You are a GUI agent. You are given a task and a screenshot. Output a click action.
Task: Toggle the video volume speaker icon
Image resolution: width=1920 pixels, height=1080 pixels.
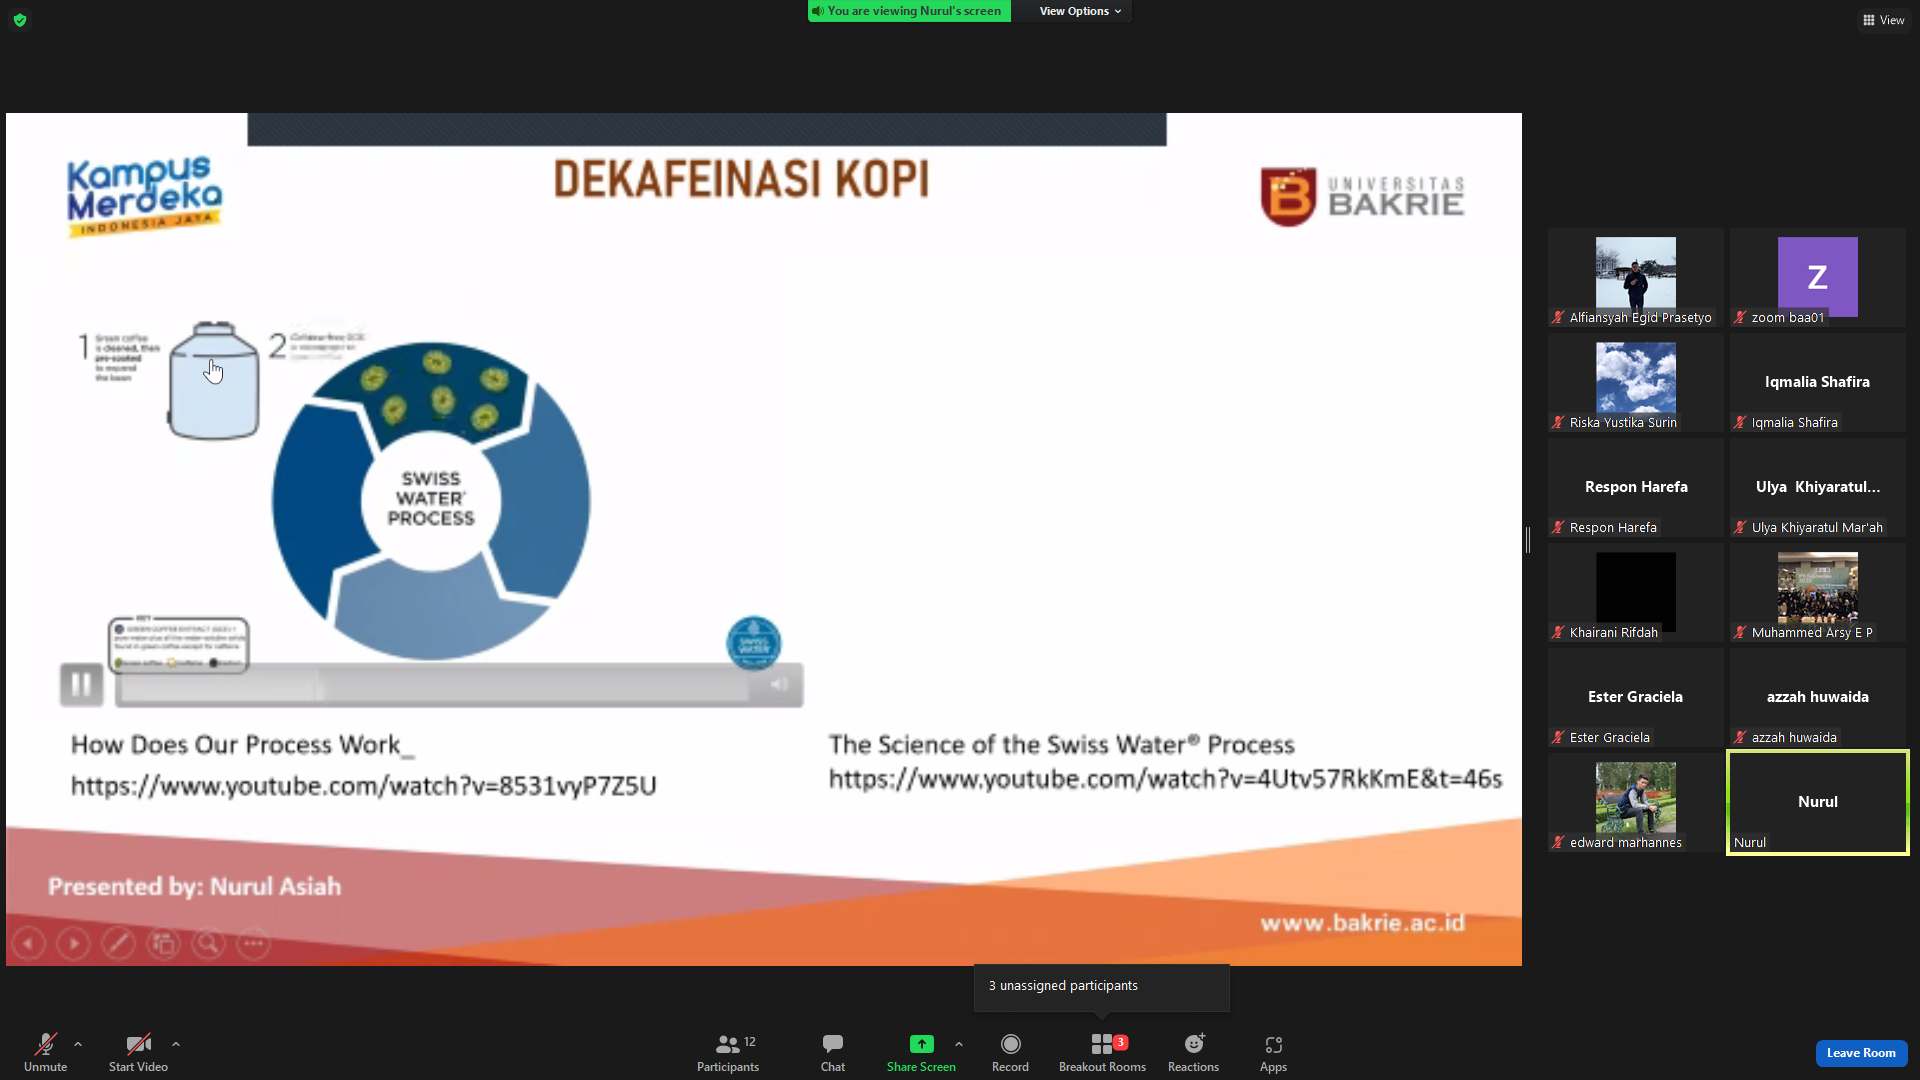pos(779,685)
